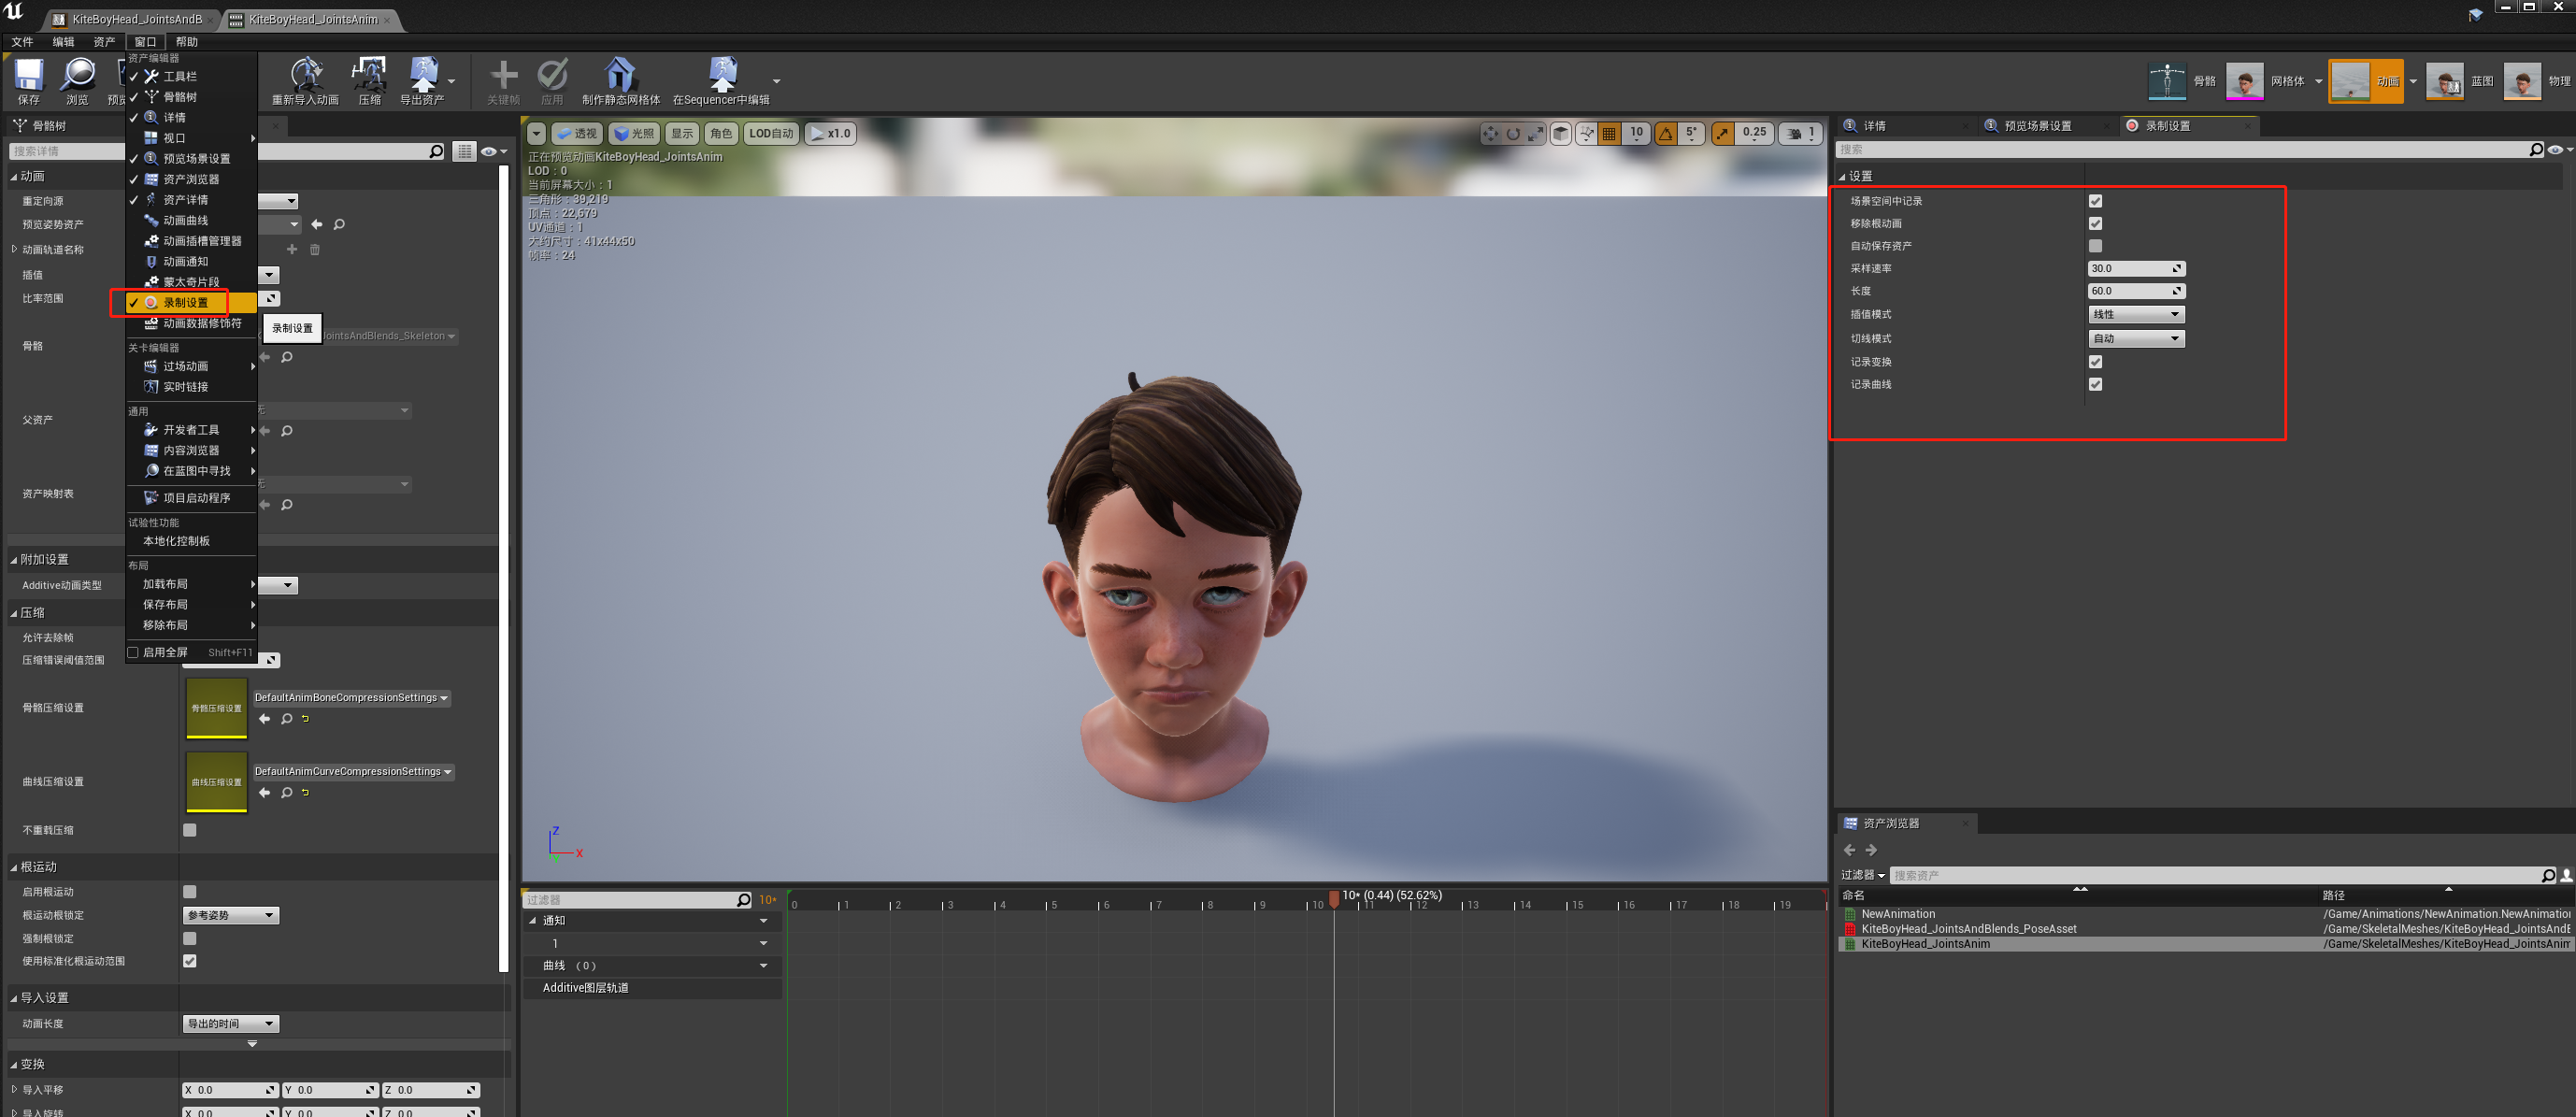2576x1117 pixels.
Task: Toggle the 自动保存资产 auto-save asset checkbox
Action: 2095,246
